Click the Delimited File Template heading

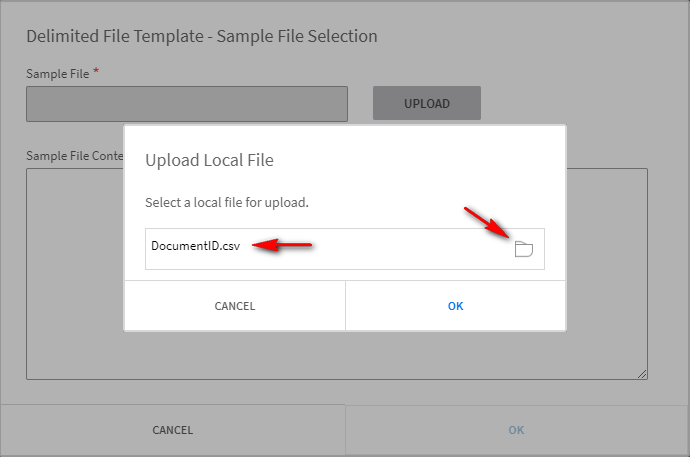coord(202,36)
